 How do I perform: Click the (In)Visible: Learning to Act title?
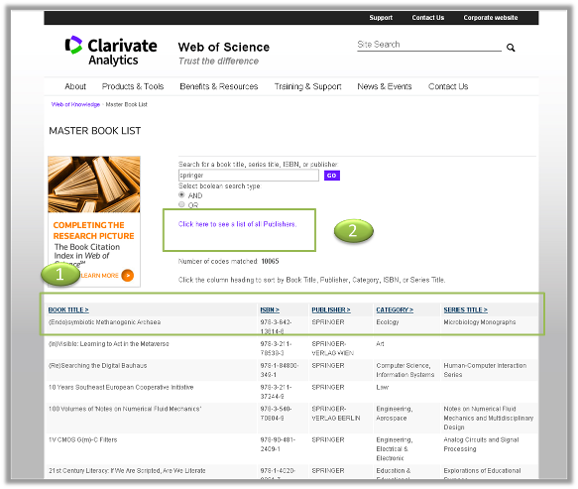(x=109, y=344)
